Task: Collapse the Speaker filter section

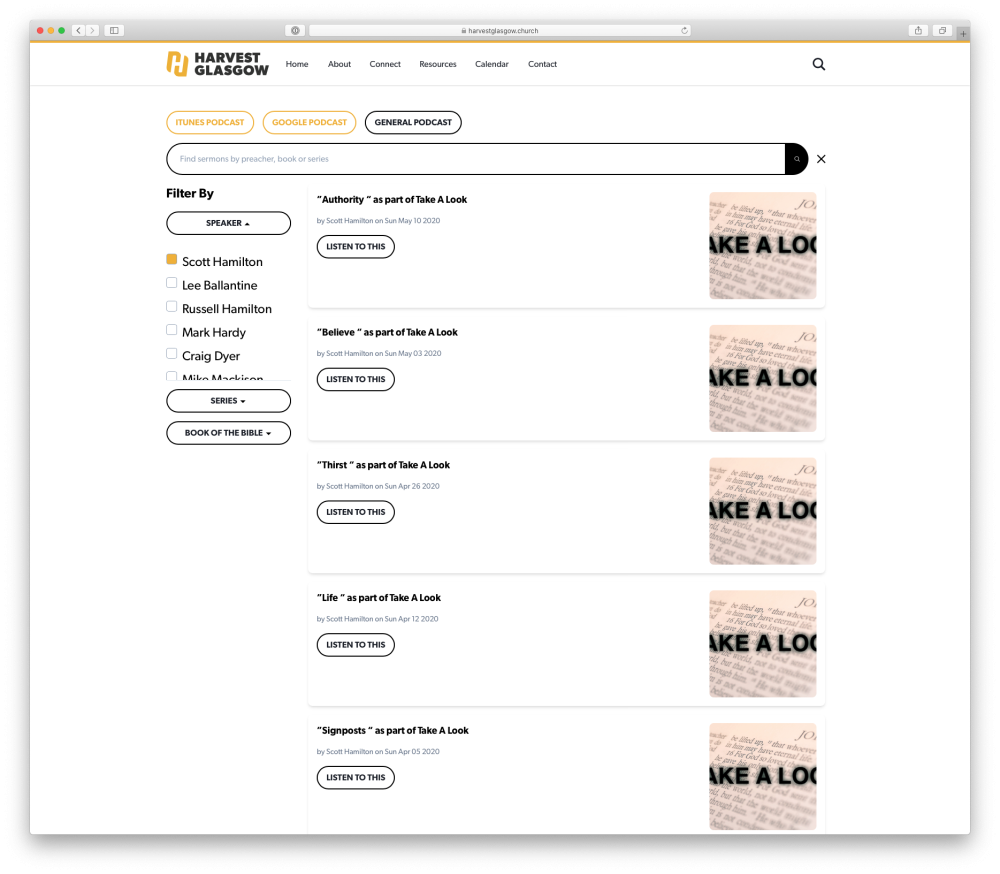Action: (228, 223)
